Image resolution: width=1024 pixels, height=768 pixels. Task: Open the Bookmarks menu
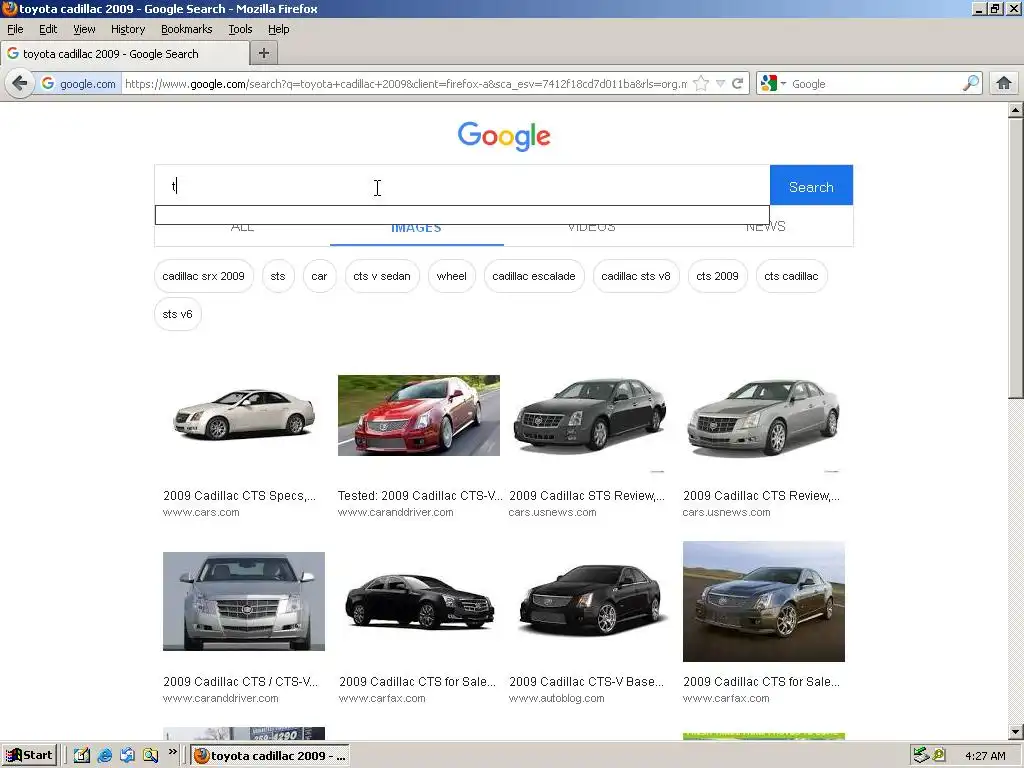tap(187, 29)
